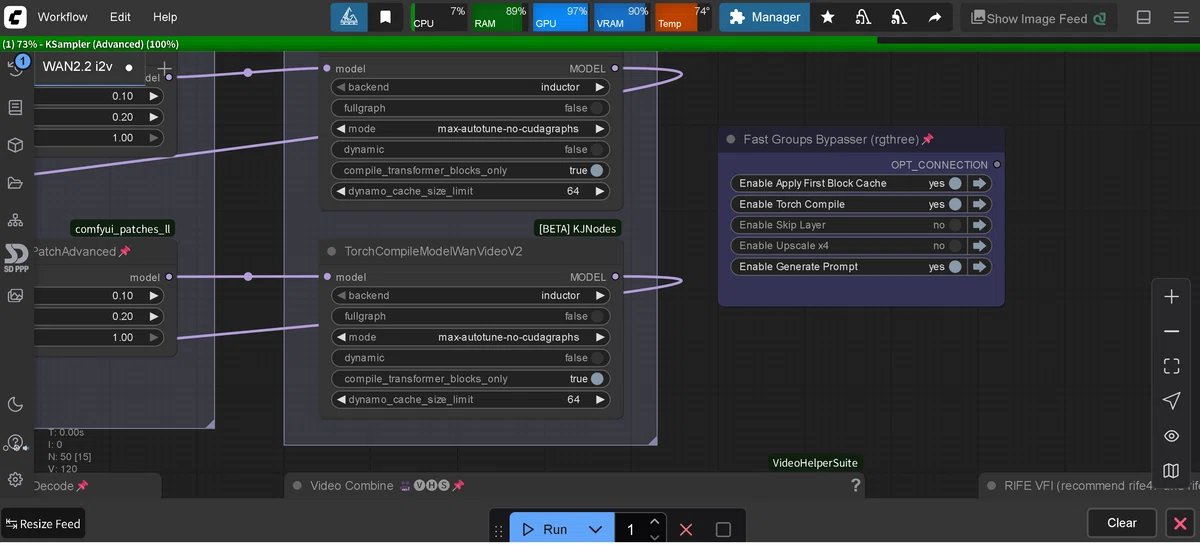Open the SD PPP sidebar panel
1200x545 pixels.
coord(15,258)
